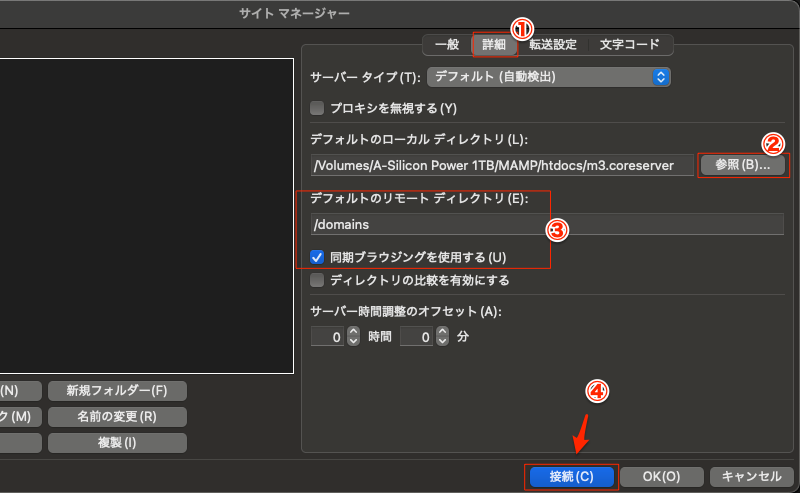Enable プロキシを無視する checkbox
Screen dimensions: 800x493
click(x=318, y=108)
